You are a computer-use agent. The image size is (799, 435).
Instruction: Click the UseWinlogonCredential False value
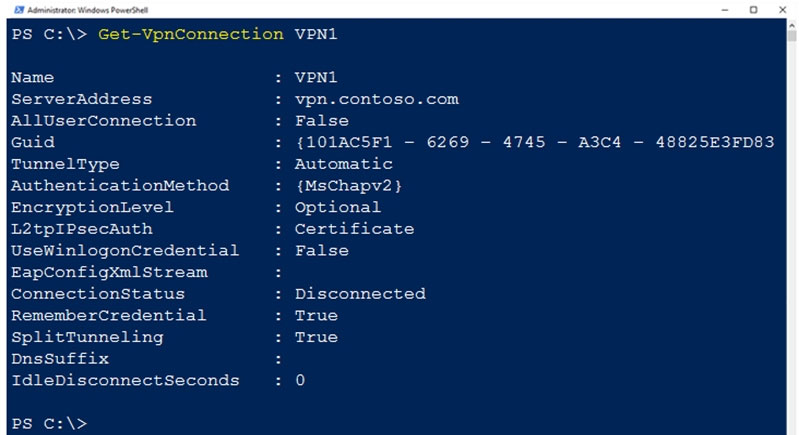[x=322, y=251]
